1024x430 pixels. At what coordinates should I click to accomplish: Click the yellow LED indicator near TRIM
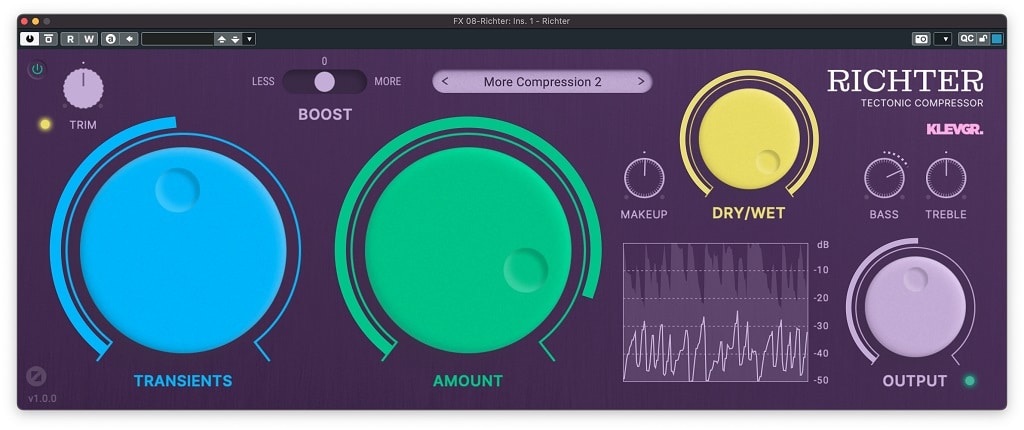click(45, 124)
